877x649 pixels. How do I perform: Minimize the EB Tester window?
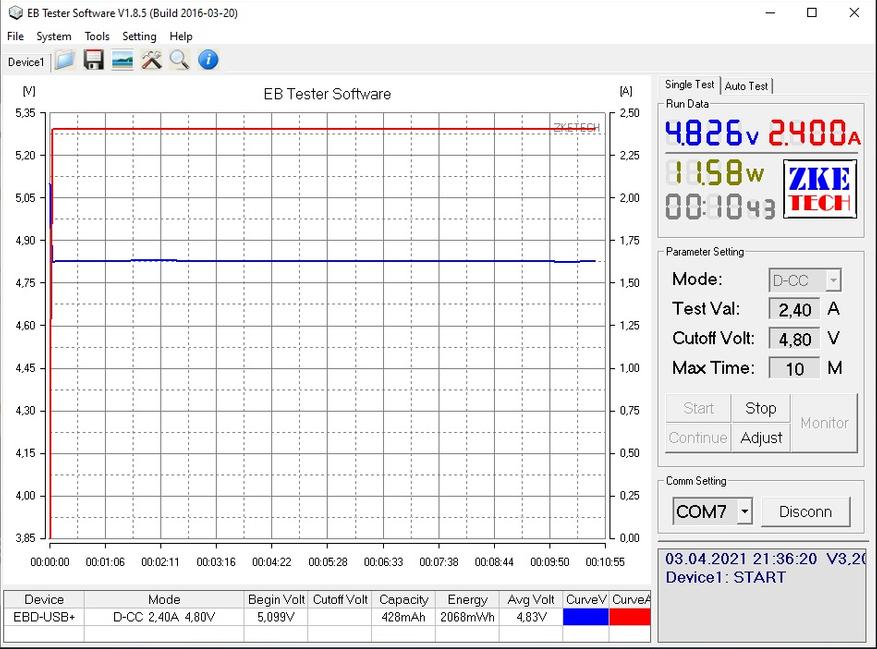point(770,13)
